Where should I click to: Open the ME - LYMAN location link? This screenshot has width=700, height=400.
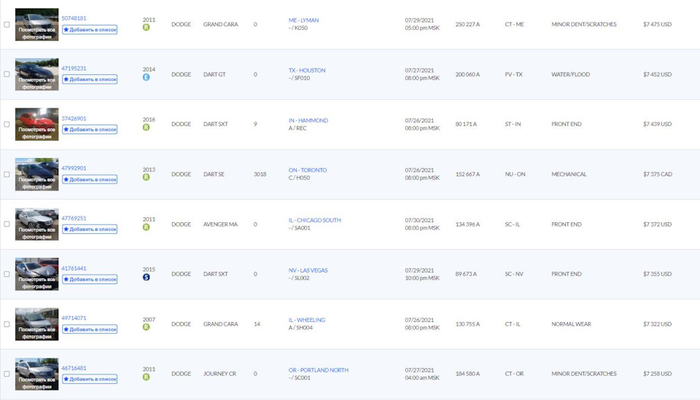(306, 19)
